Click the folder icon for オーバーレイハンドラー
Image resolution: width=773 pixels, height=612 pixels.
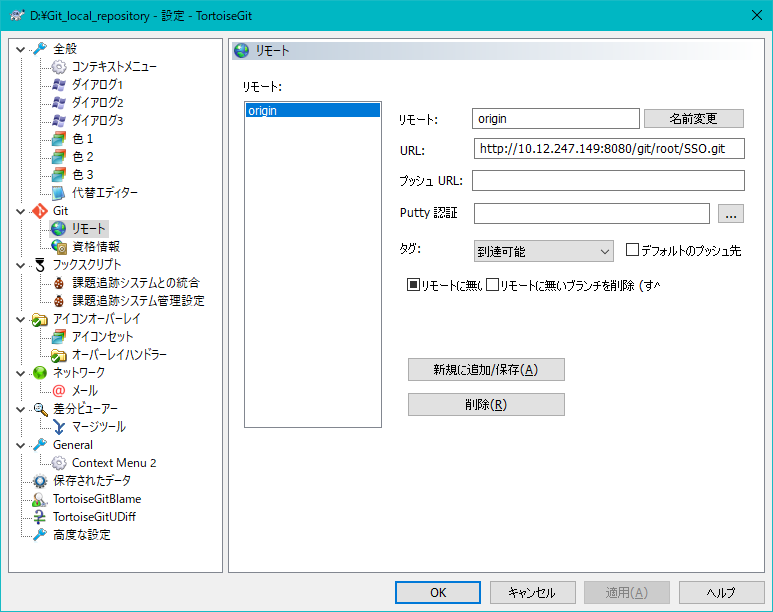[x=59, y=355]
